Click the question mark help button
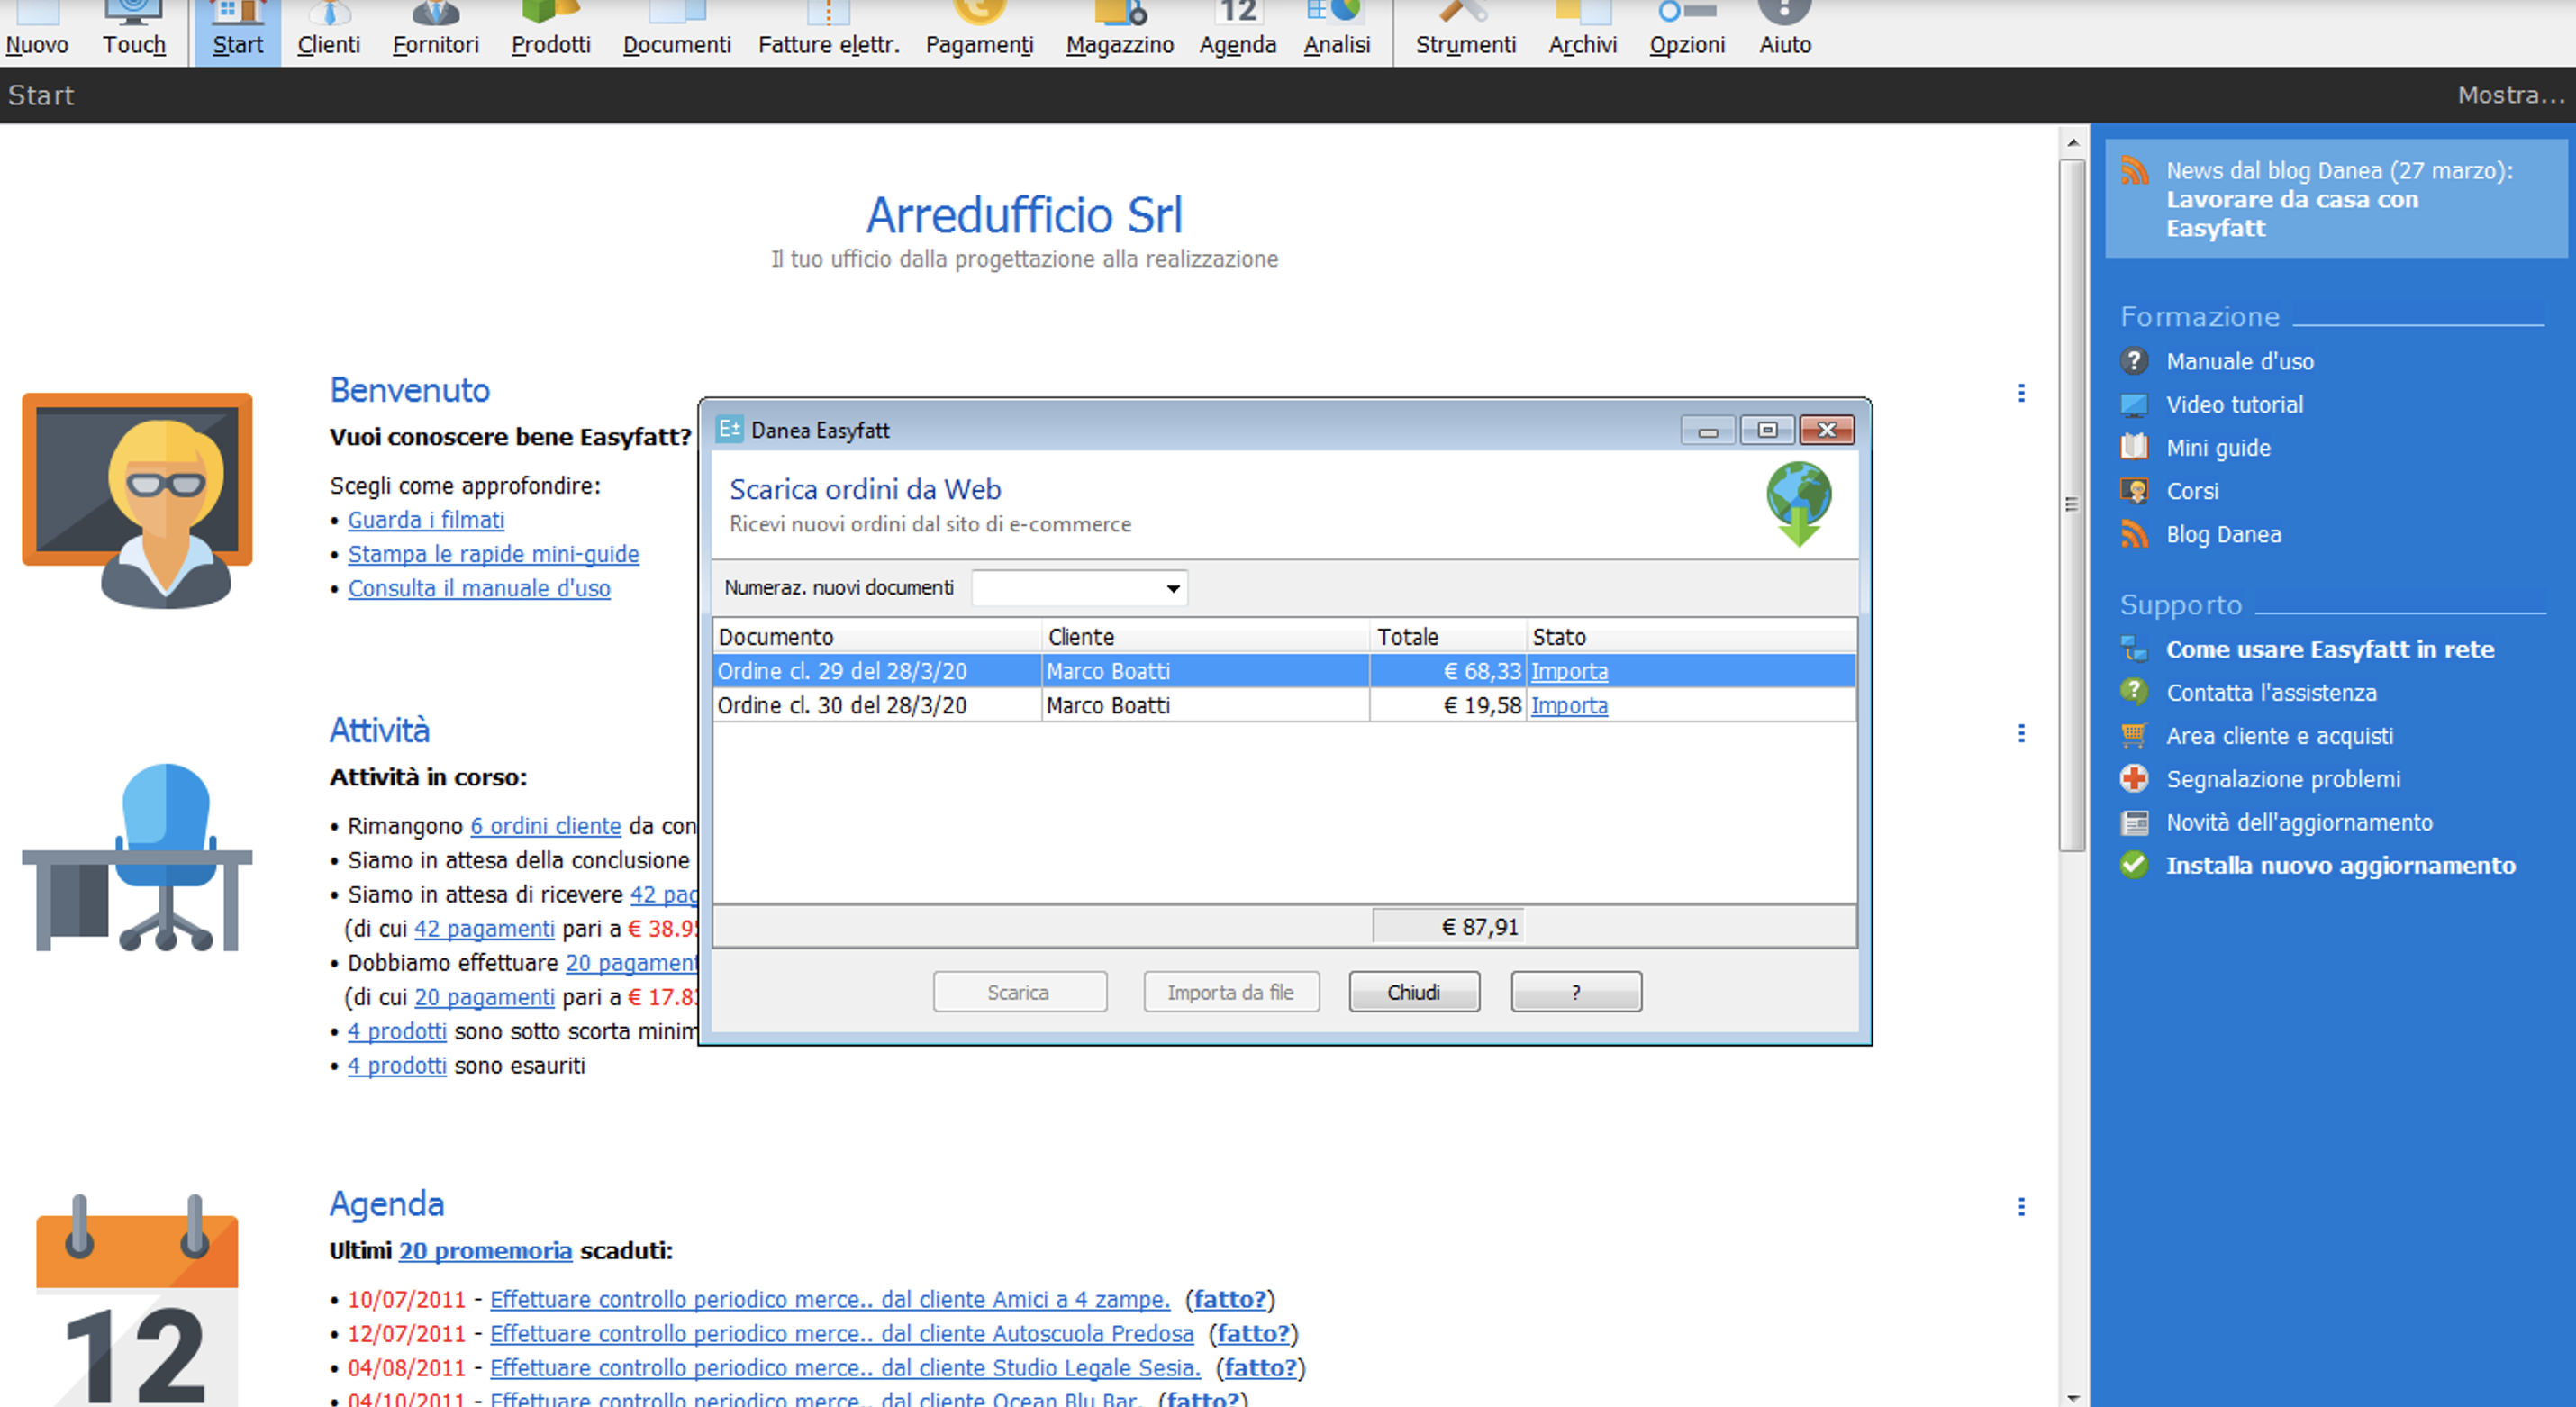Image resolution: width=2576 pixels, height=1407 pixels. [1576, 992]
